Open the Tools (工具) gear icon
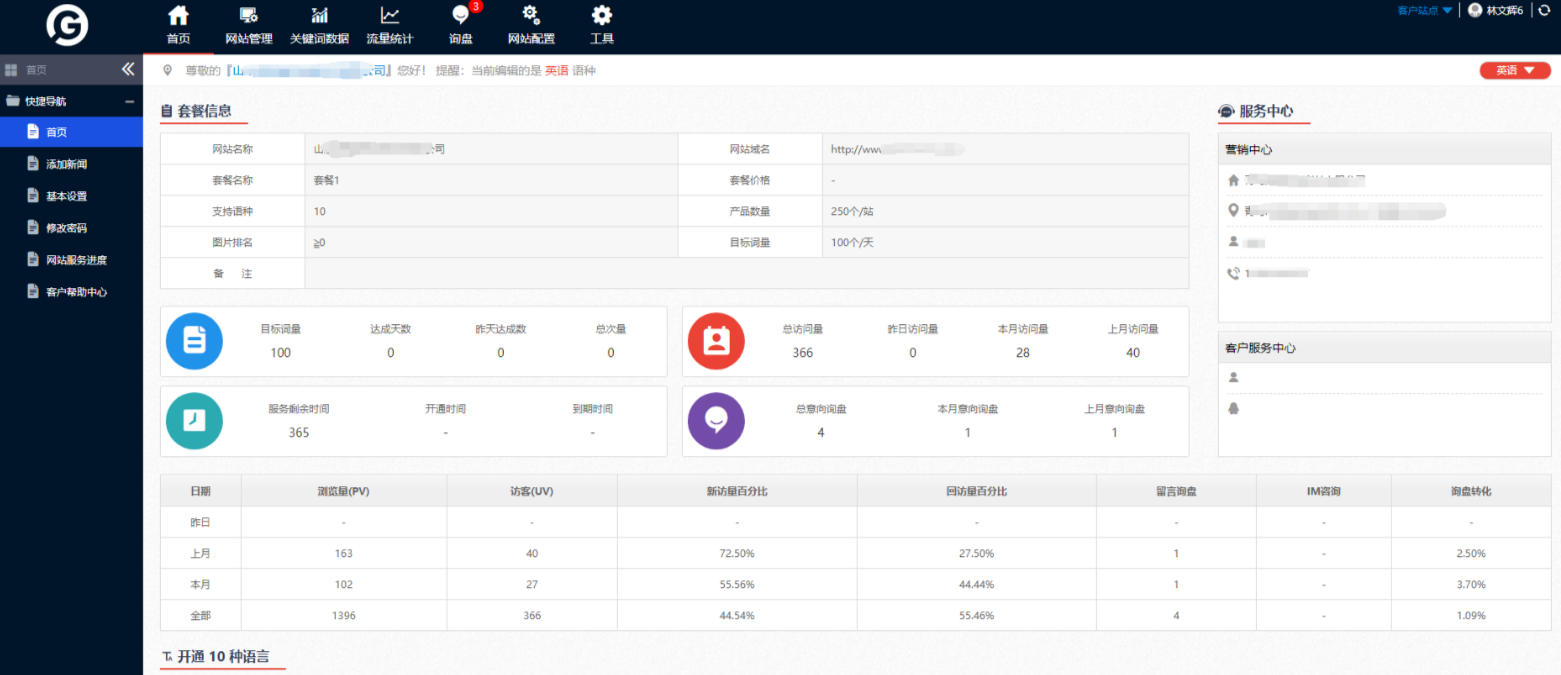The width and height of the screenshot is (1561, 675). pyautogui.click(x=602, y=17)
